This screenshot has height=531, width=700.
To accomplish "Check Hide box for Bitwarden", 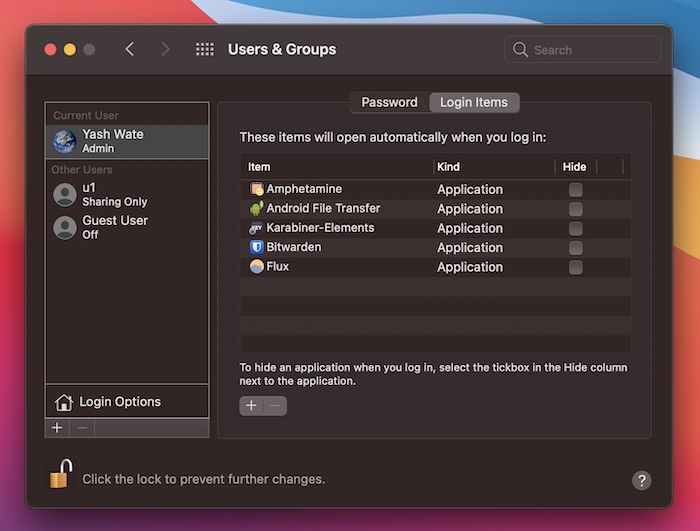I will pos(575,247).
